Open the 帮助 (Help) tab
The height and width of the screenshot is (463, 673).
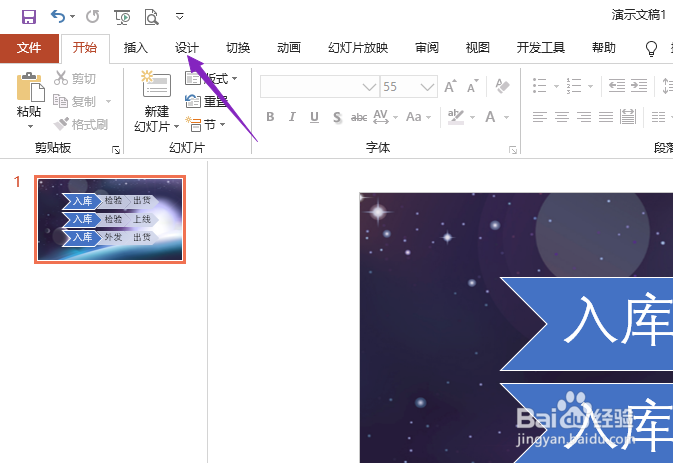pos(604,48)
